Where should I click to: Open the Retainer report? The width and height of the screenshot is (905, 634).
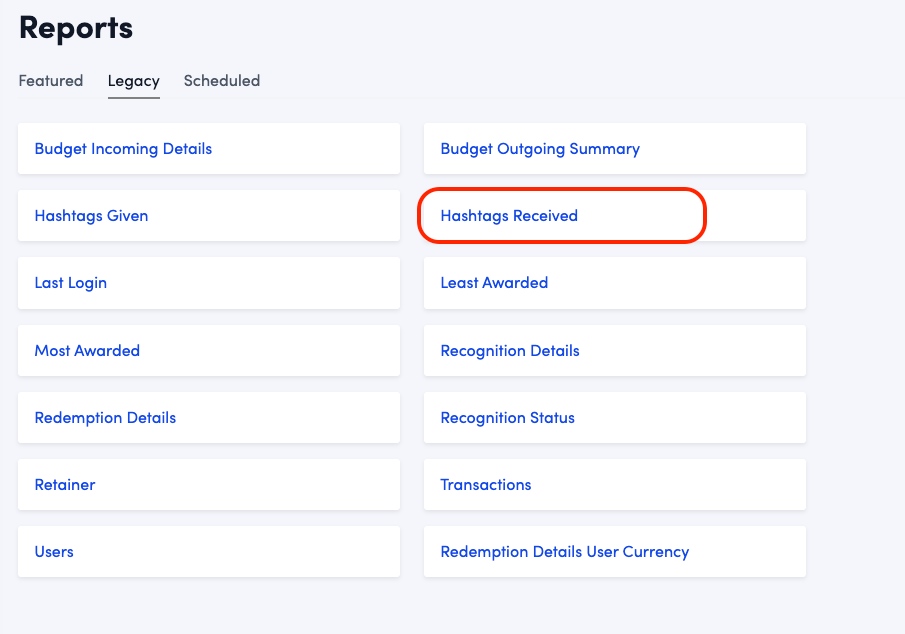[65, 485]
